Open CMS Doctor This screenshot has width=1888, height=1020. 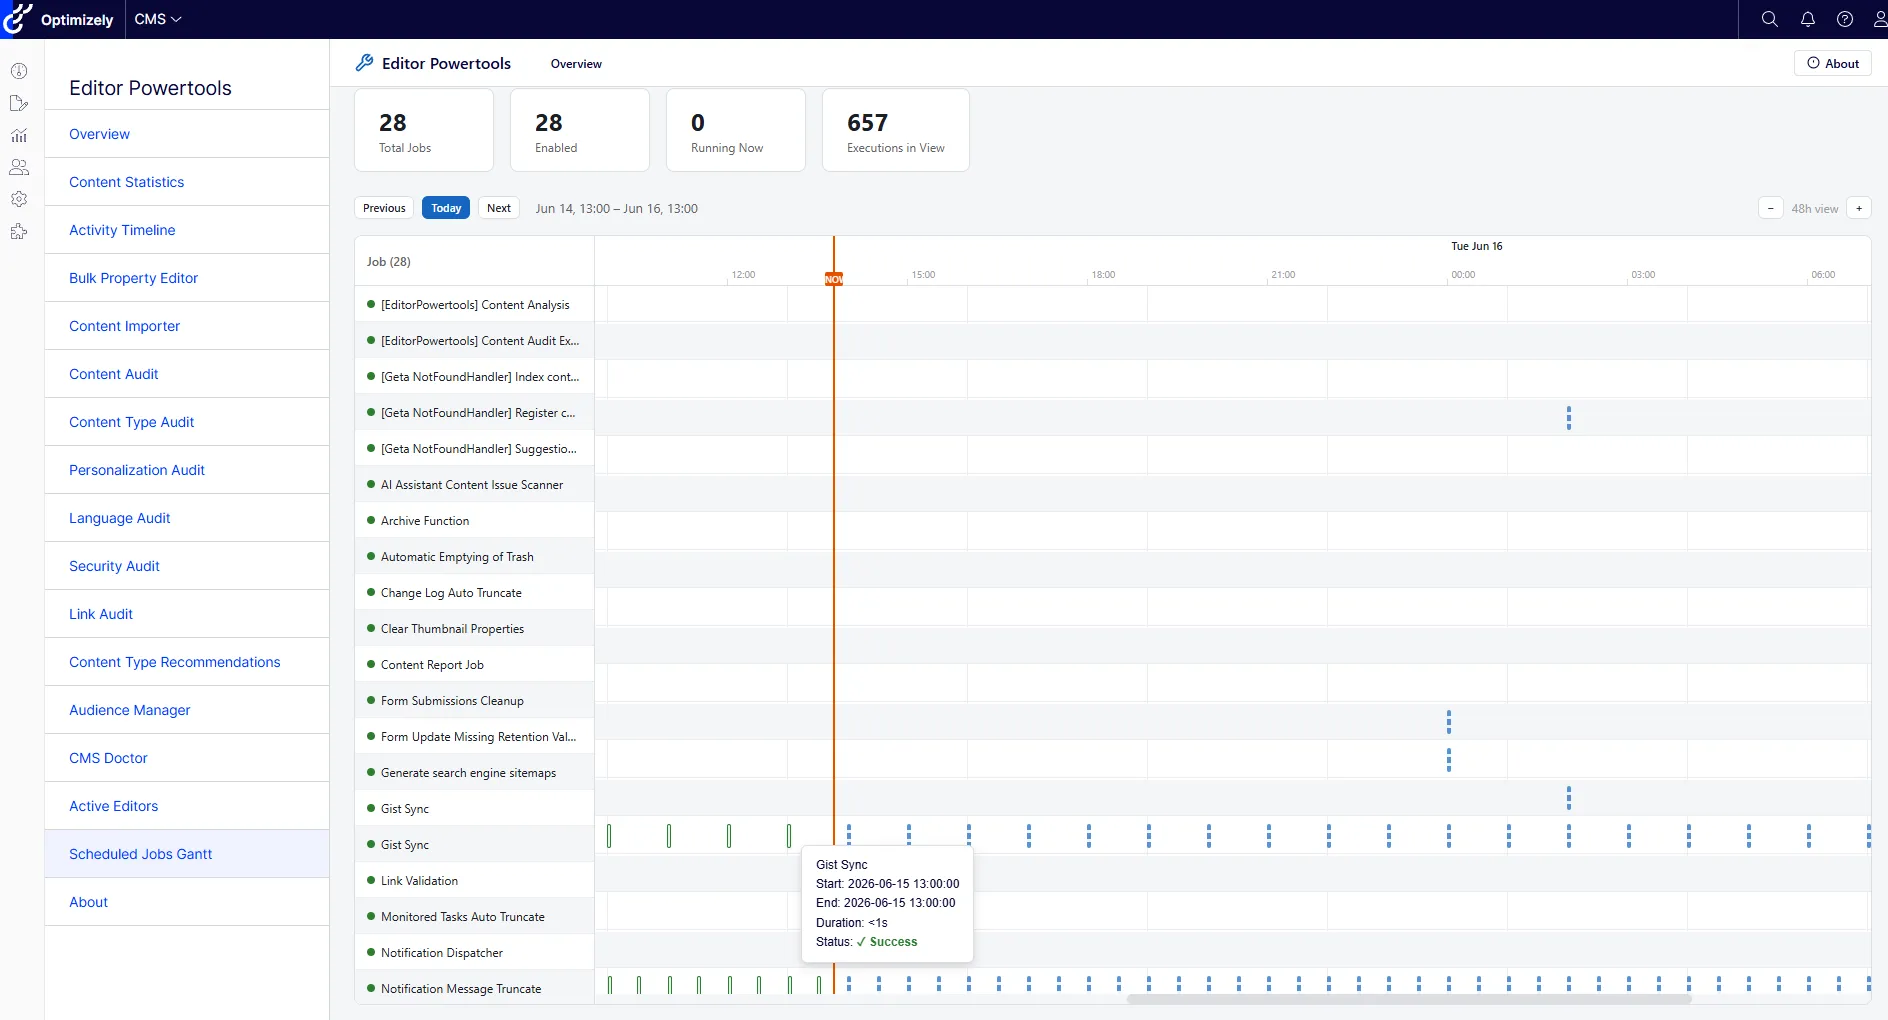(x=187, y=758)
